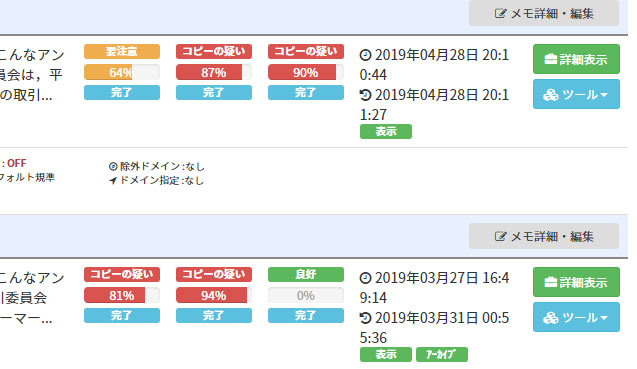Click 完了 status under the 87% bar
Screen dimensions: 637x369
point(214,92)
